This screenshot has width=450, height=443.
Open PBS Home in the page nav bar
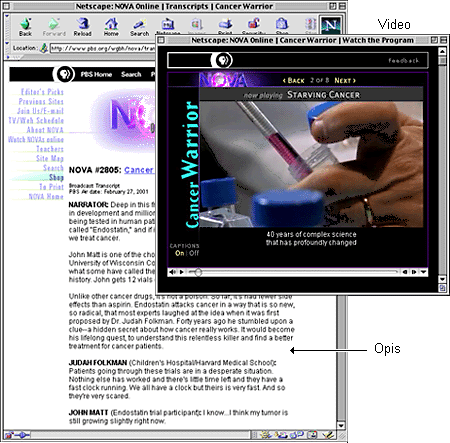[x=96, y=74]
